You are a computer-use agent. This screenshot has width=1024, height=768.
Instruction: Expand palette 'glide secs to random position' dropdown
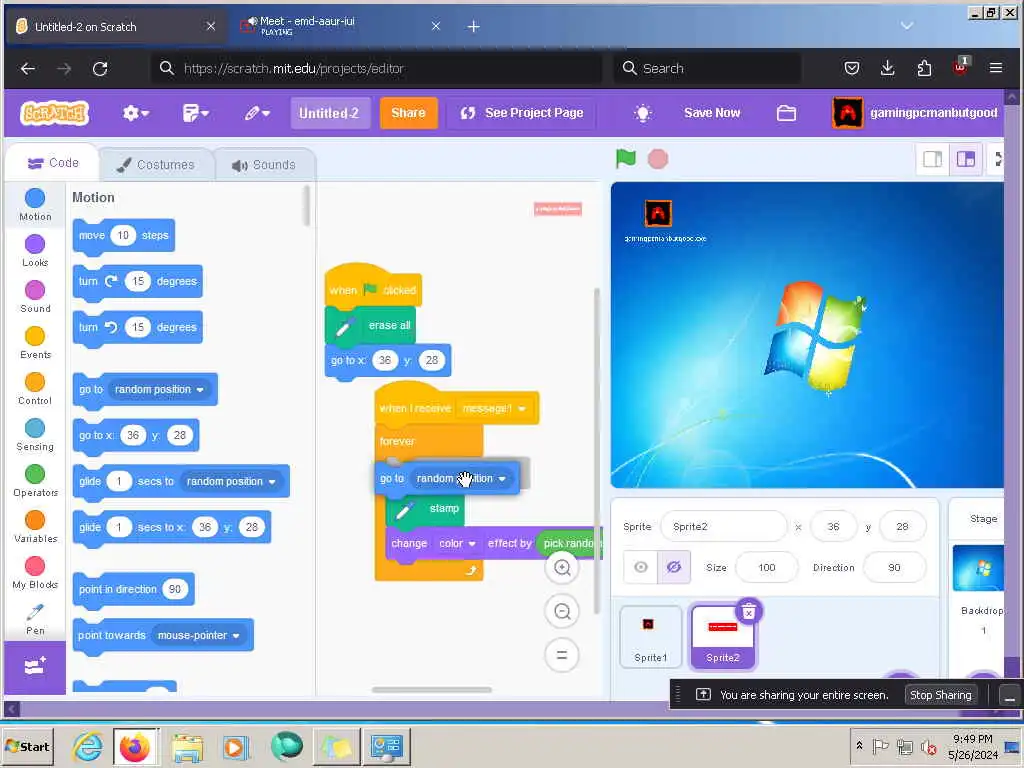coord(272,482)
